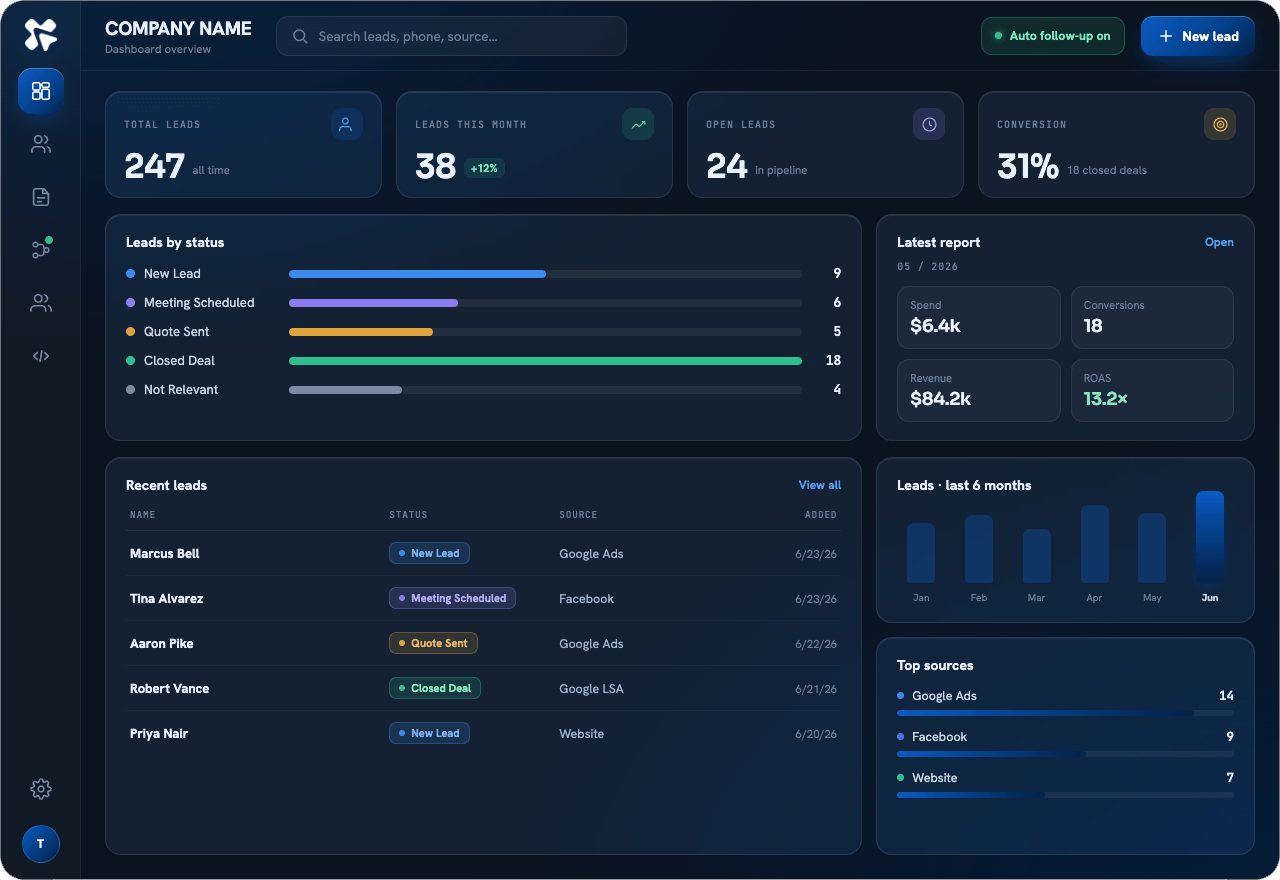Open the code embed icon in sidebar
This screenshot has width=1280, height=880.
41,356
